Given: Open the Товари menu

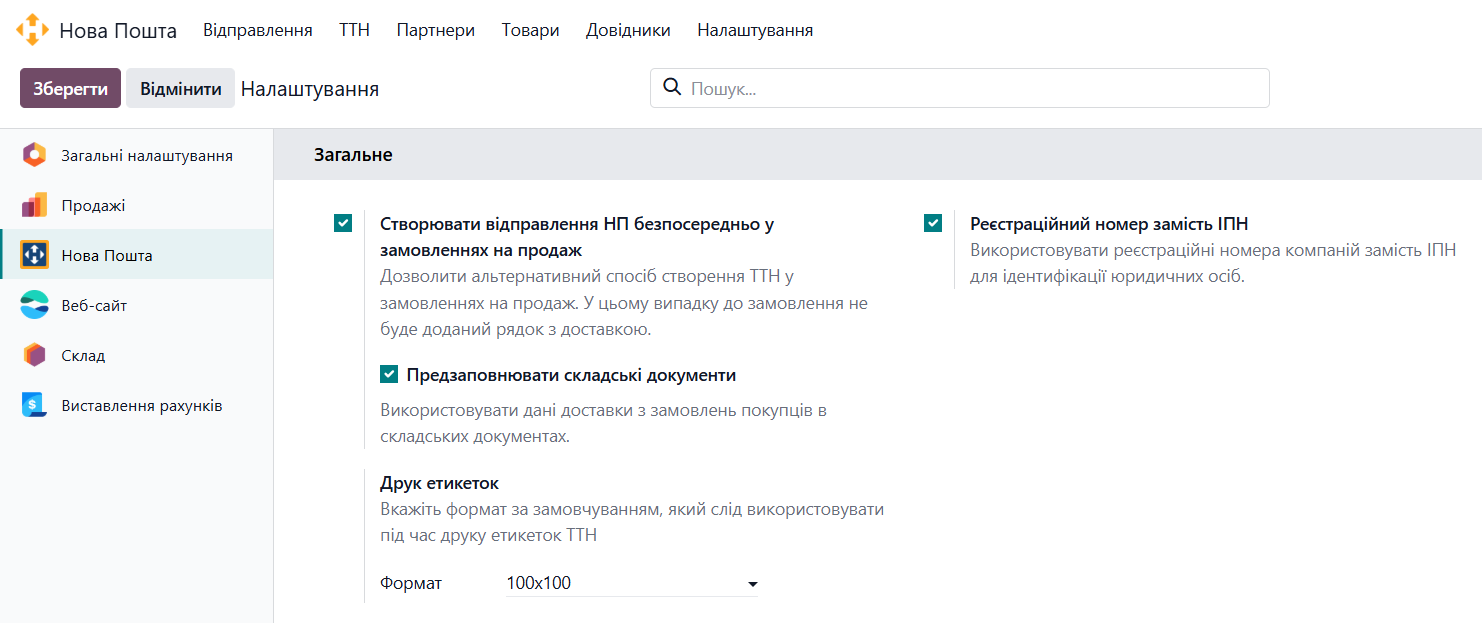Looking at the screenshot, I should tap(531, 30).
